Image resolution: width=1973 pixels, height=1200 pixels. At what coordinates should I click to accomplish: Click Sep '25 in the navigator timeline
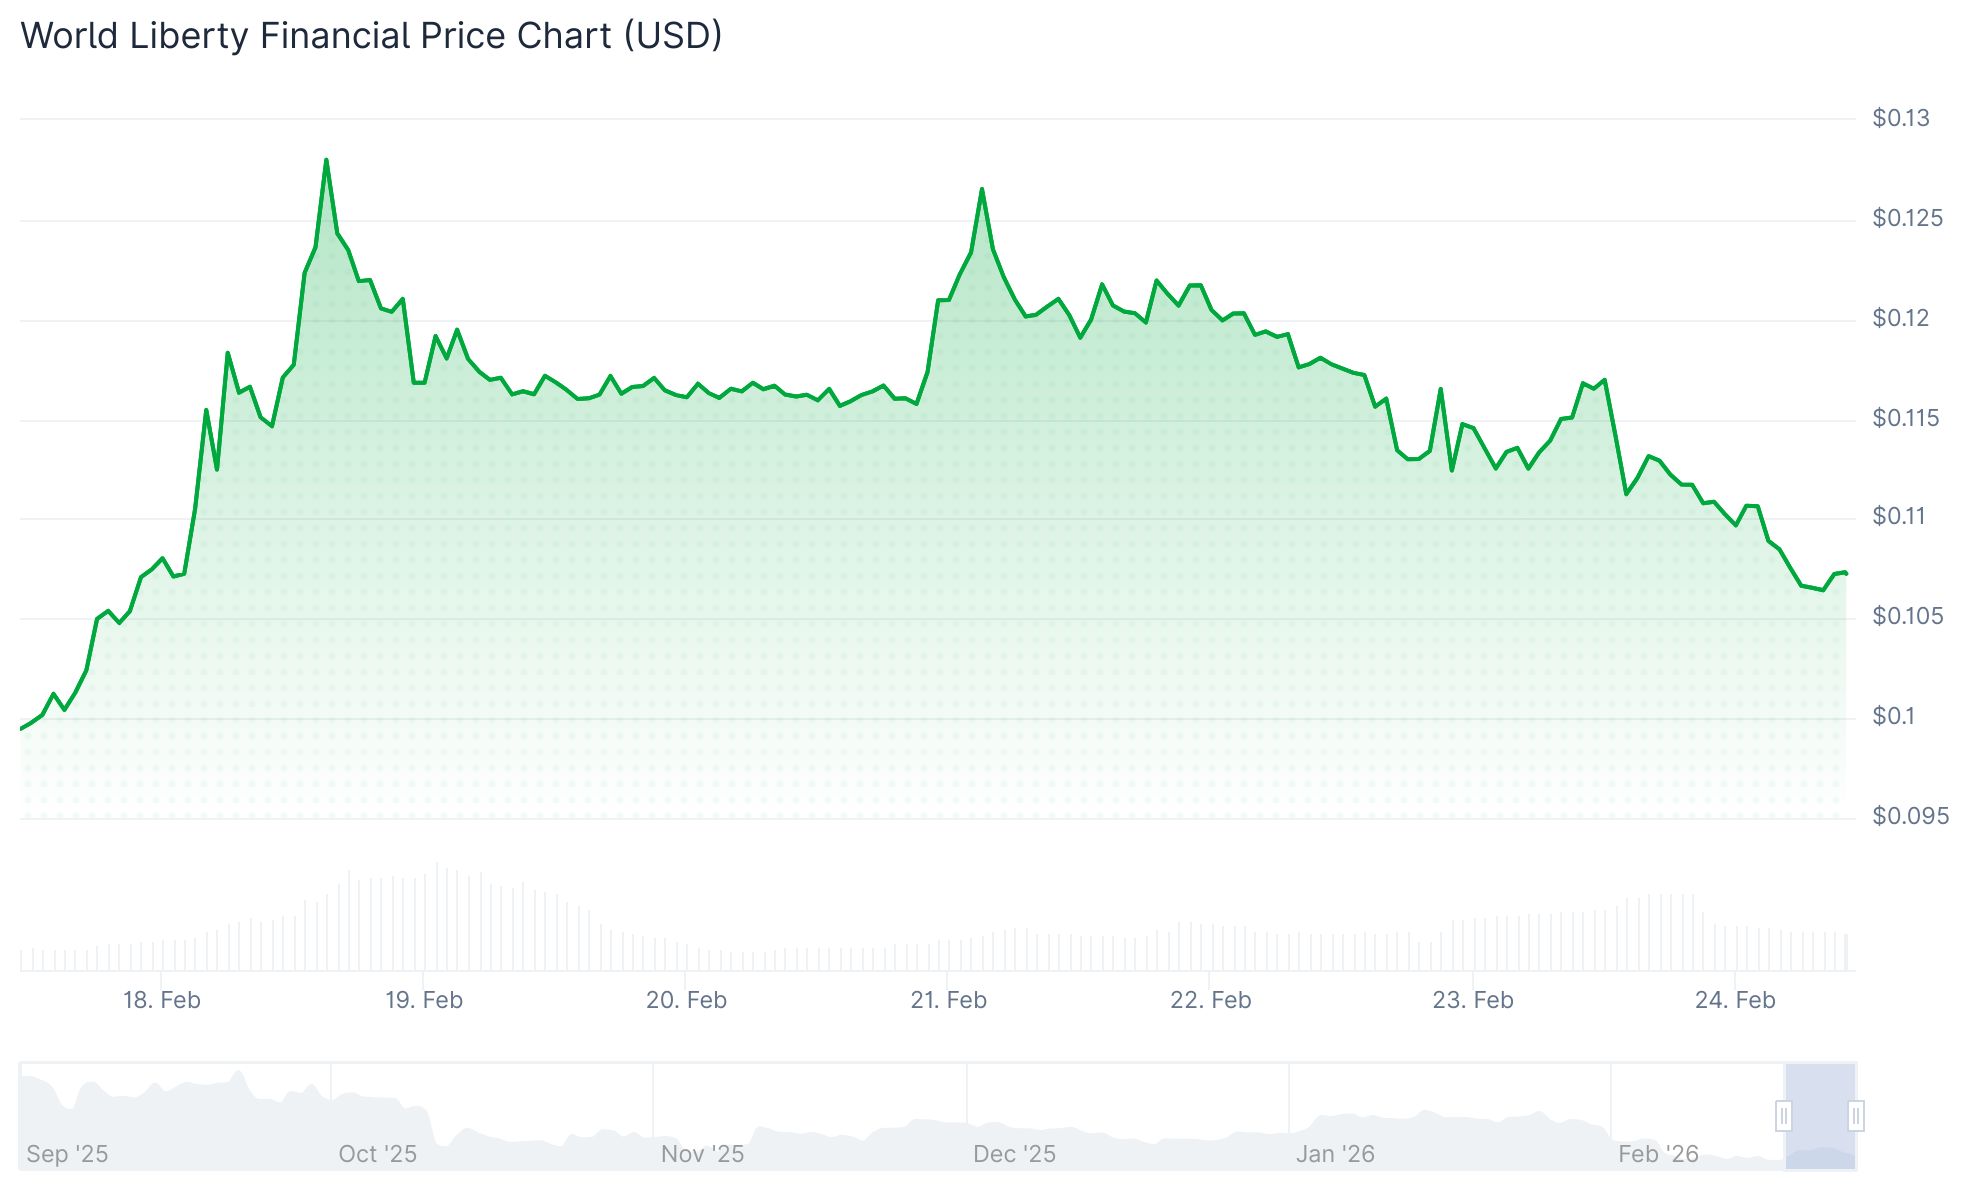(70, 1152)
